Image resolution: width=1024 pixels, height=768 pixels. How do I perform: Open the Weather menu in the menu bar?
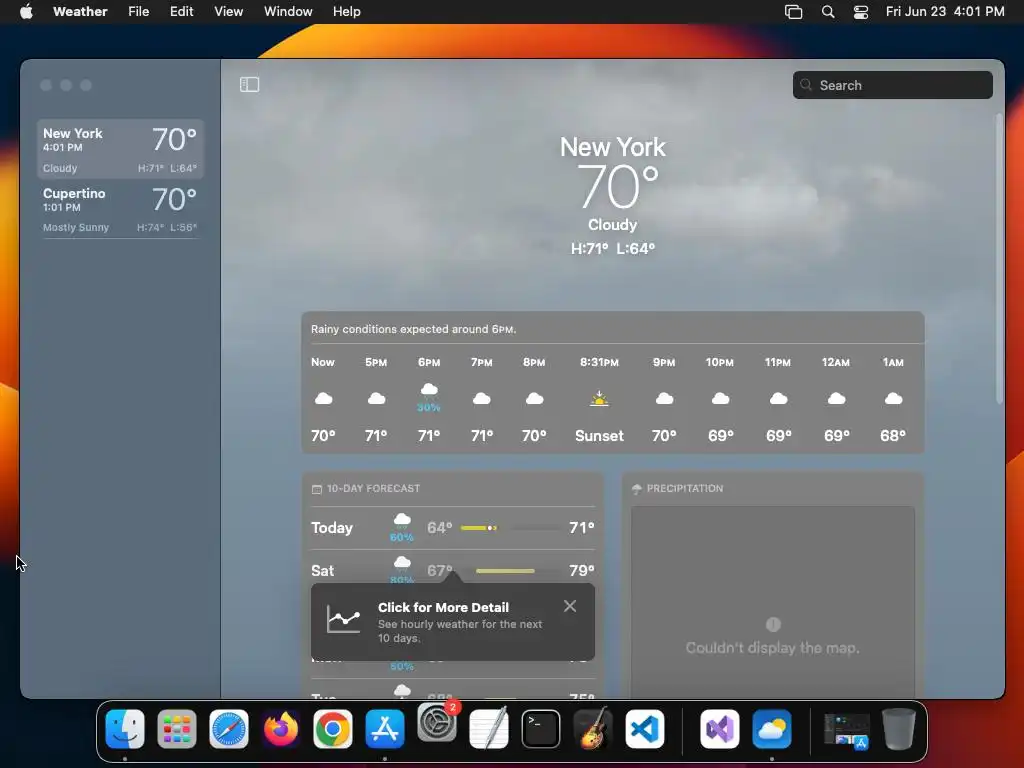pos(80,12)
